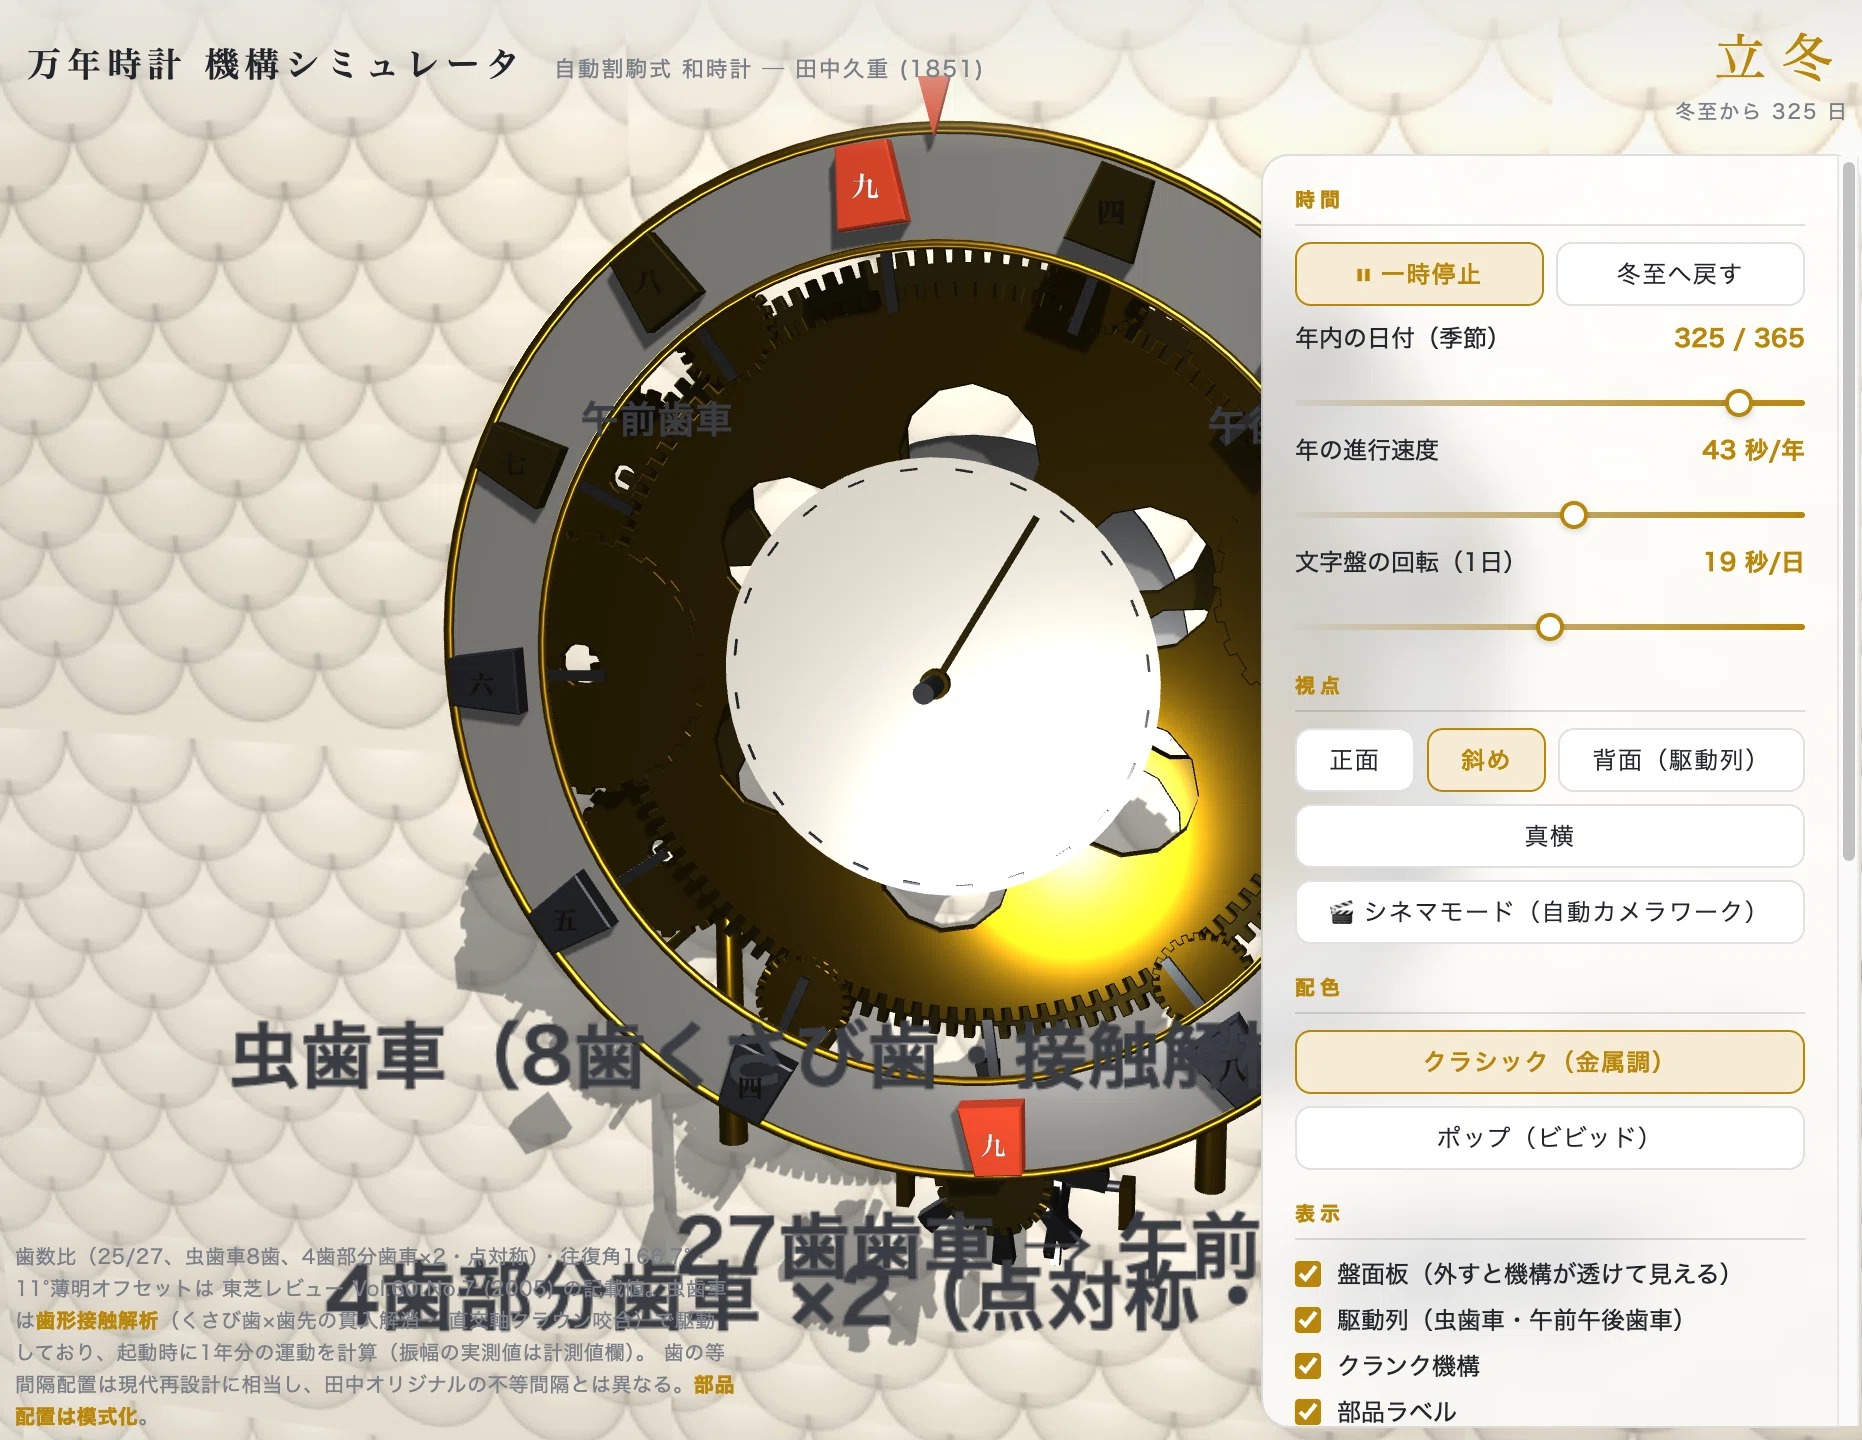
Task: Choose the クラシック（金属調）color scheme
Action: [1550, 1062]
